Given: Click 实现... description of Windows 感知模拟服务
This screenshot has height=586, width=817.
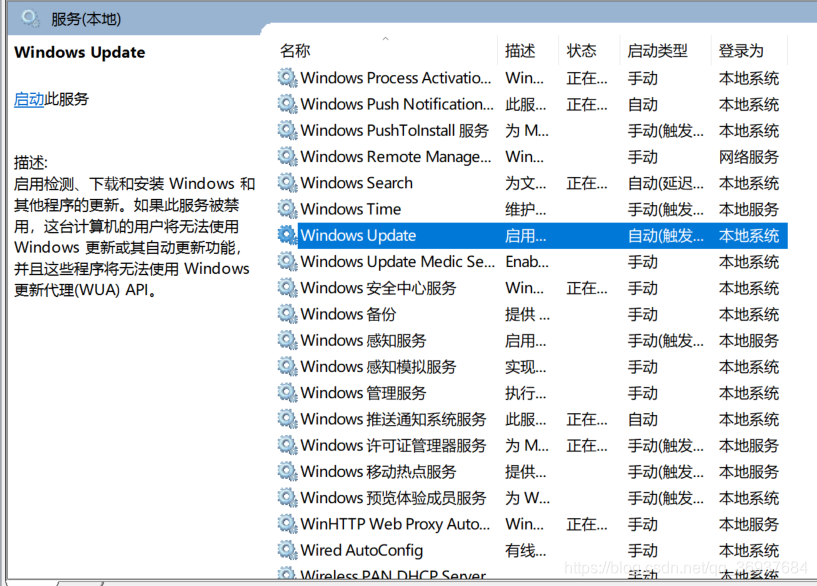Looking at the screenshot, I should click(x=526, y=367).
